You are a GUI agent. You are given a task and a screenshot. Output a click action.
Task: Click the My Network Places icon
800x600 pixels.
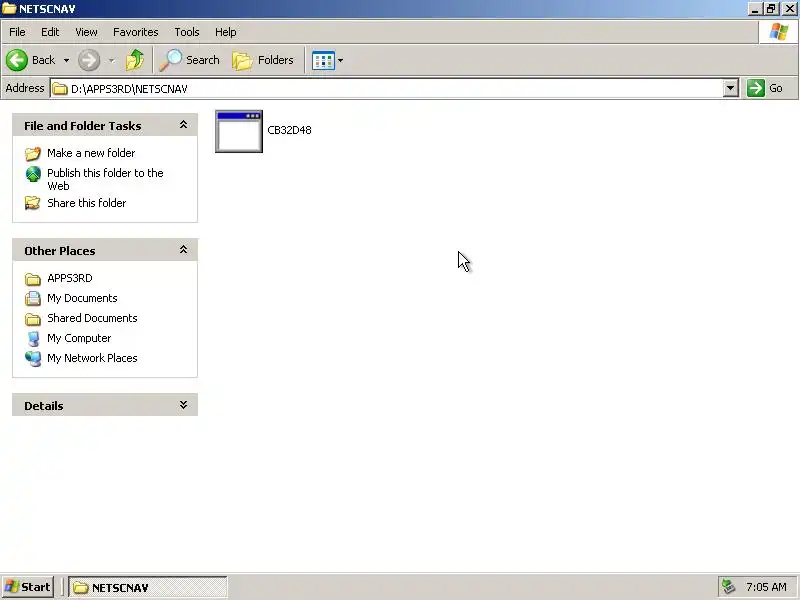[x=33, y=359]
